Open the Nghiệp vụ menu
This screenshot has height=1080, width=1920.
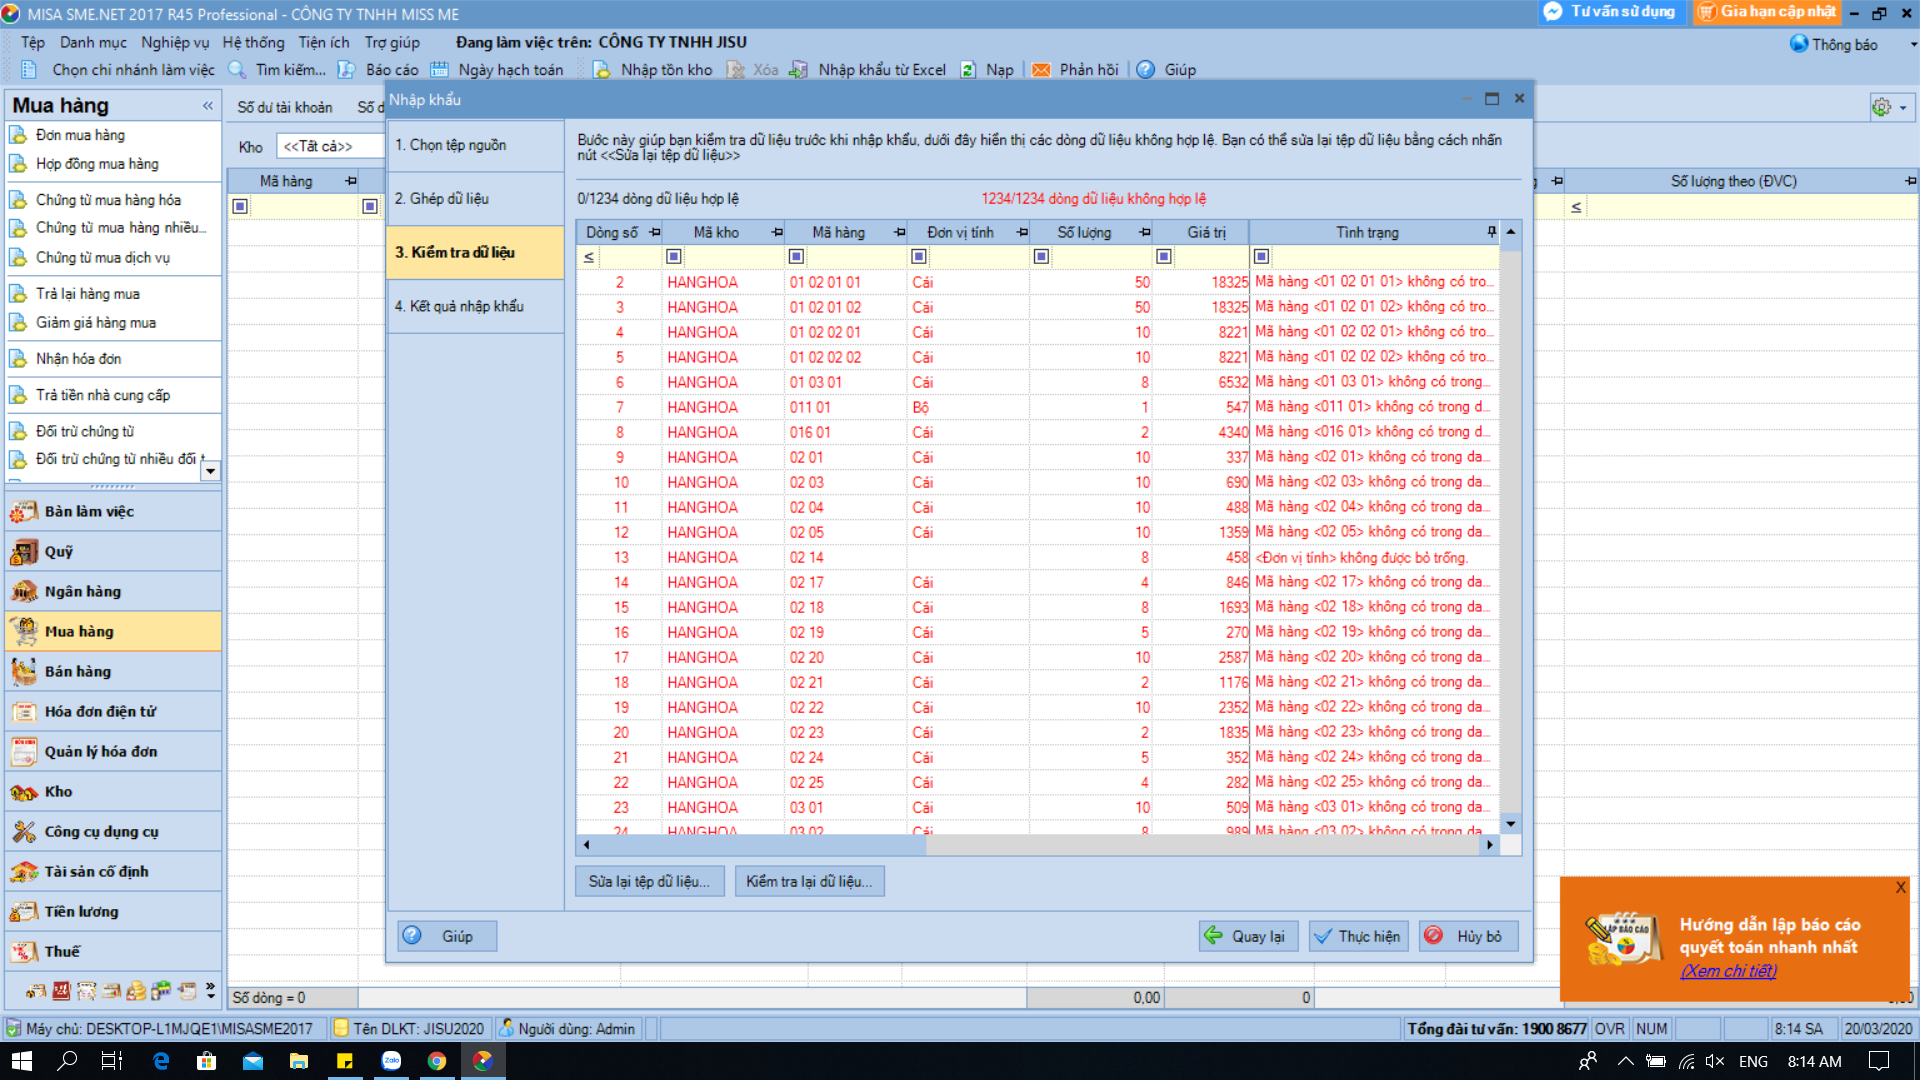pyautogui.click(x=175, y=42)
